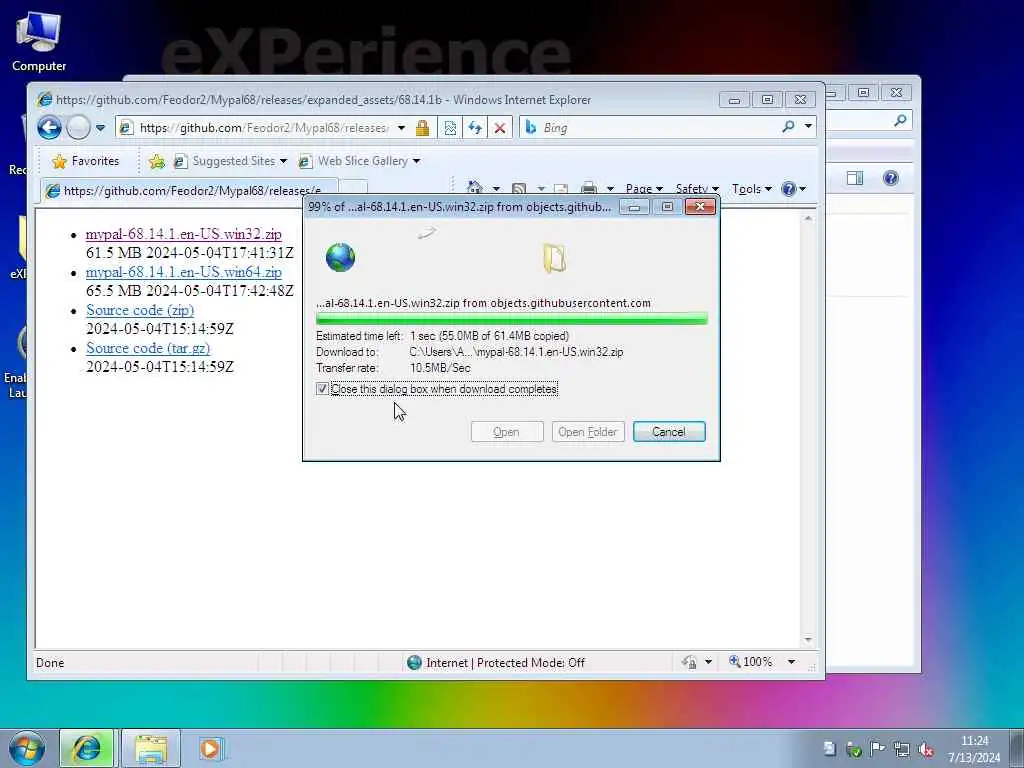Click help icon in background window
1024x768 pixels.
pyautogui.click(x=890, y=178)
